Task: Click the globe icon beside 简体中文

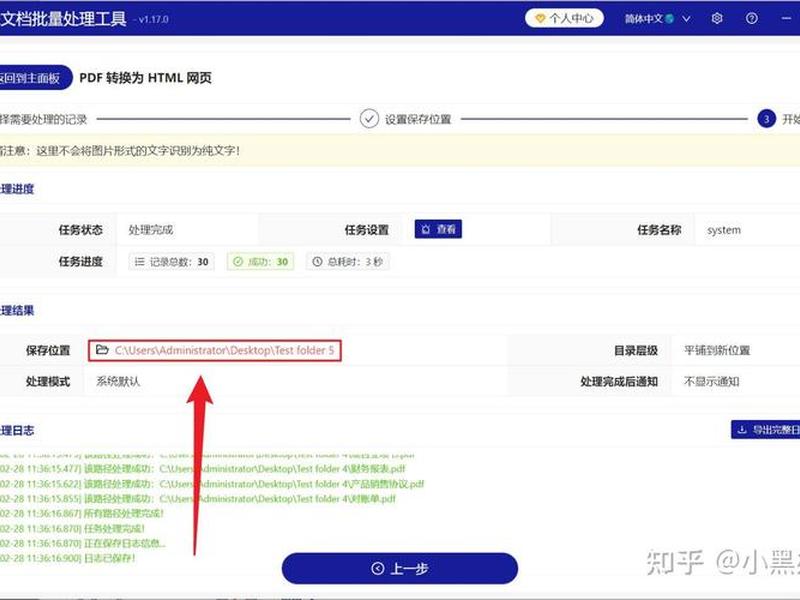Action: click(x=669, y=18)
